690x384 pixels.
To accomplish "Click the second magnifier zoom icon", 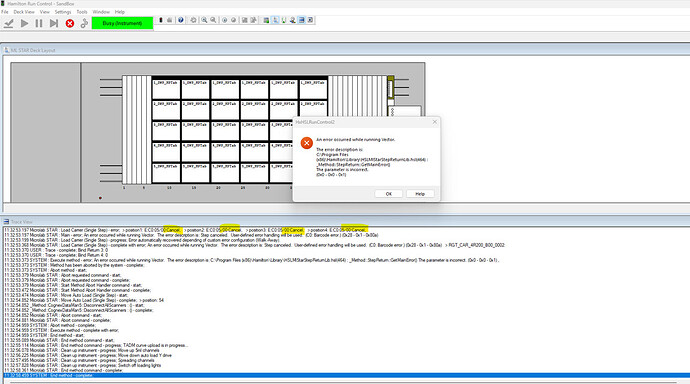I will [x=213, y=20].
